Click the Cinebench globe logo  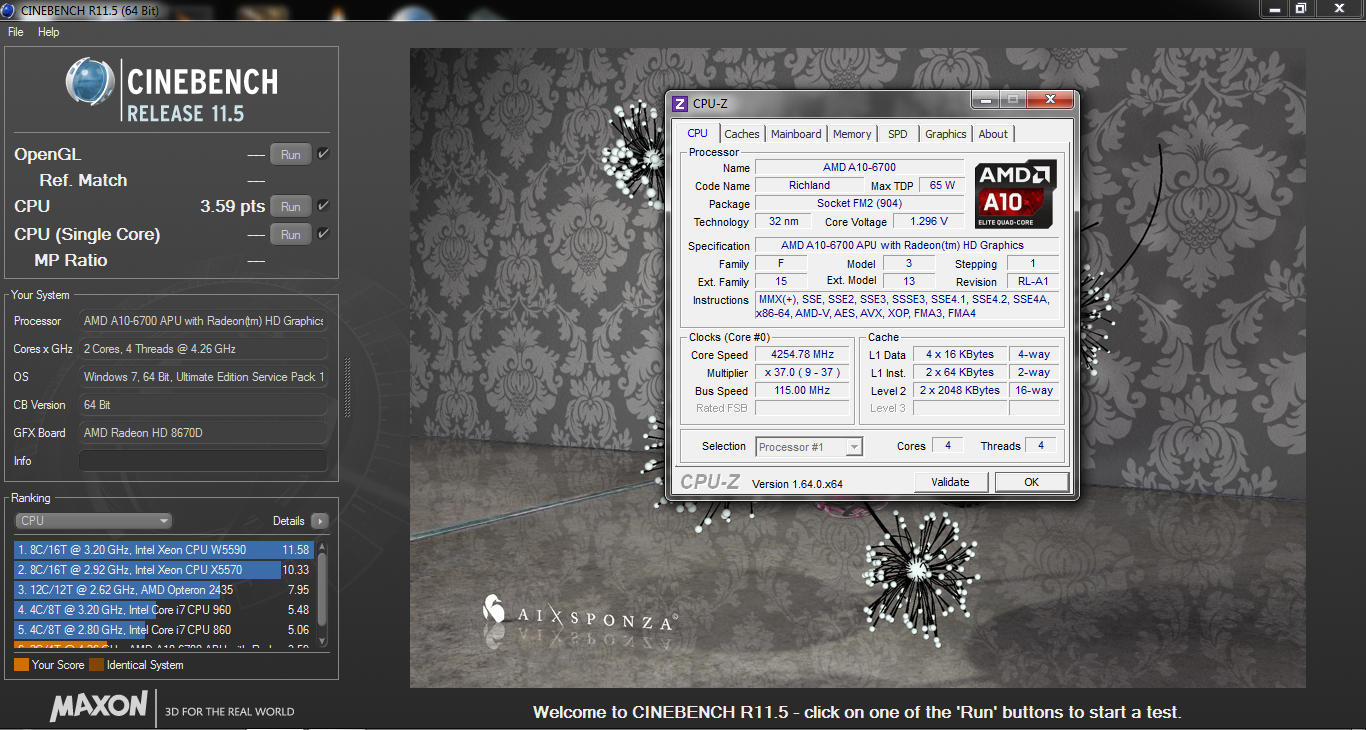90,81
